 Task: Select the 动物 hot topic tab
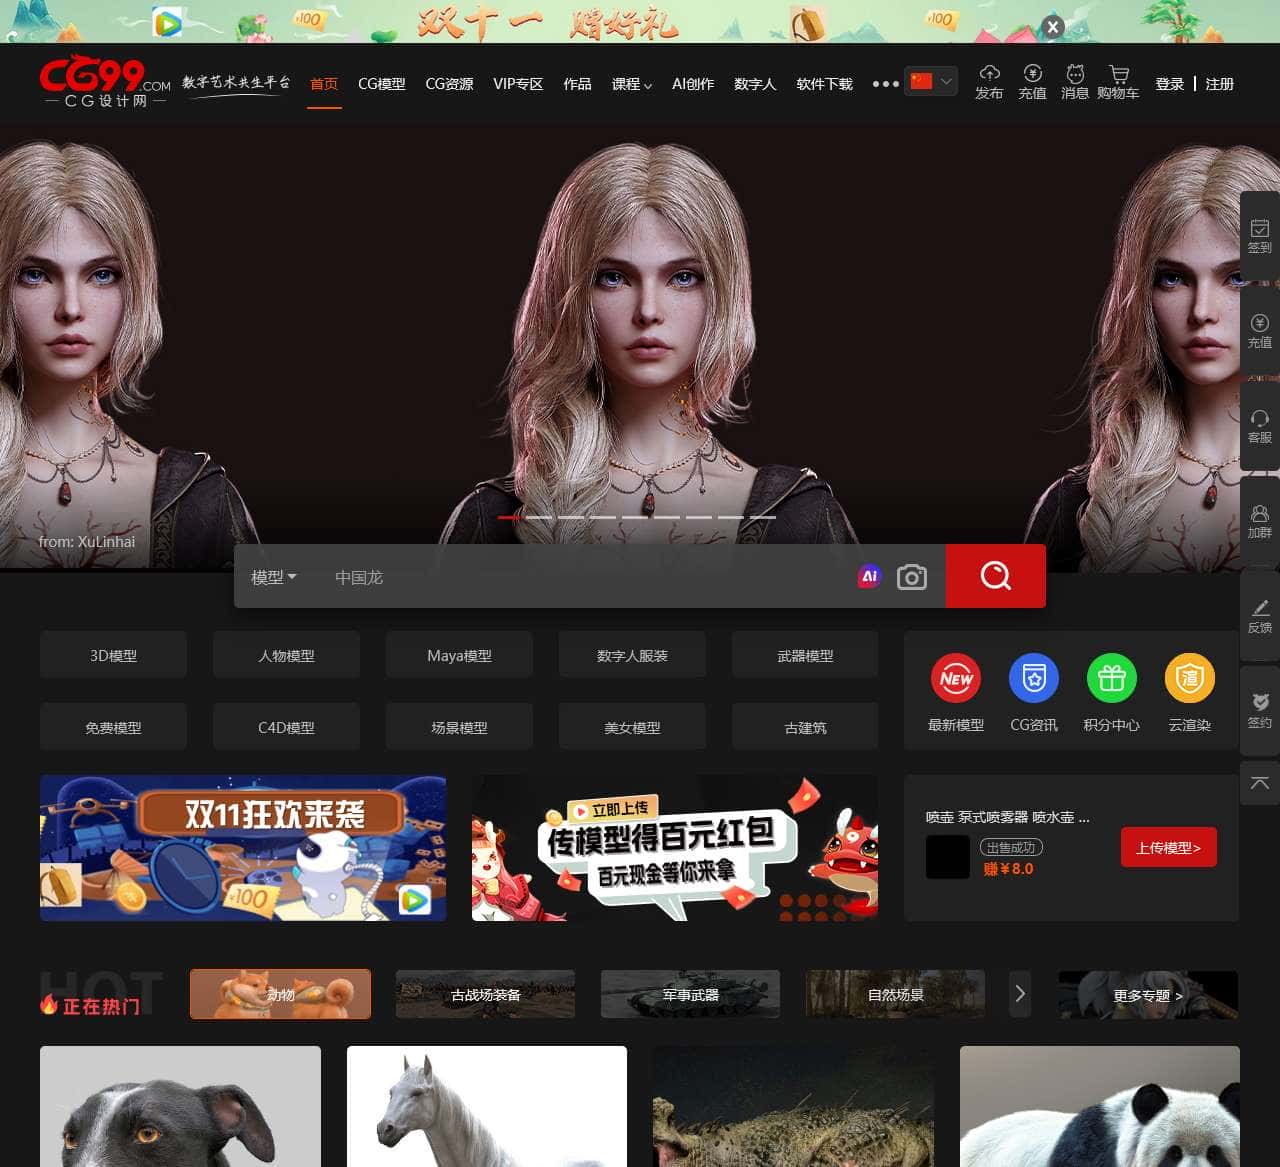(x=280, y=994)
